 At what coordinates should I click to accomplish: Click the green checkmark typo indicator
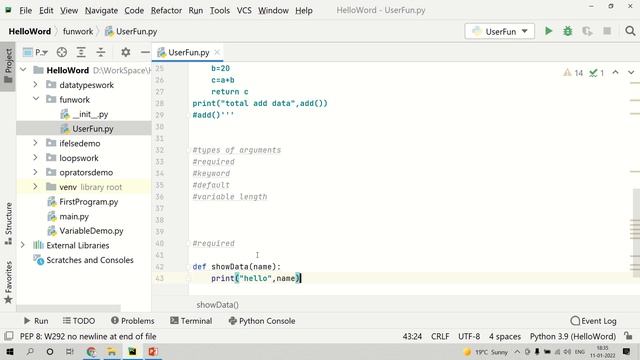[x=596, y=73]
